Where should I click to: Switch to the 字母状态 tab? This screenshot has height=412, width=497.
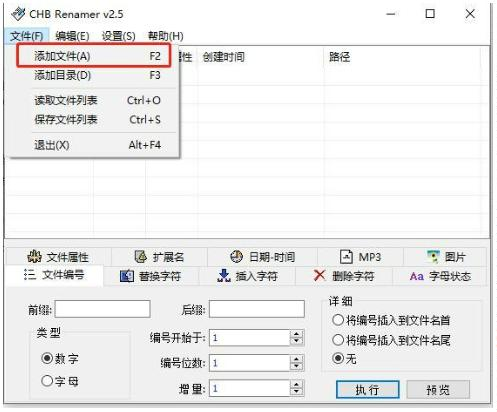point(440,276)
